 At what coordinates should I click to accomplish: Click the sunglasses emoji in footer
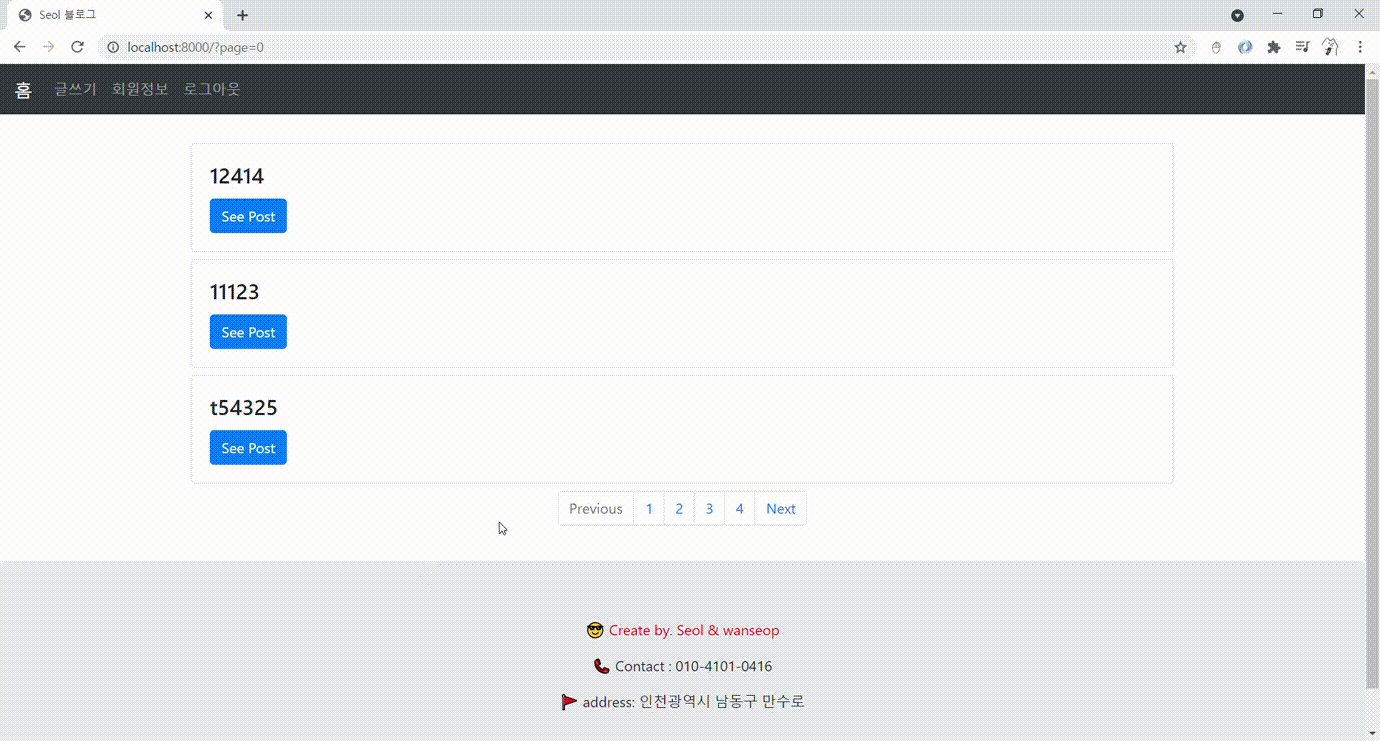tap(595, 630)
